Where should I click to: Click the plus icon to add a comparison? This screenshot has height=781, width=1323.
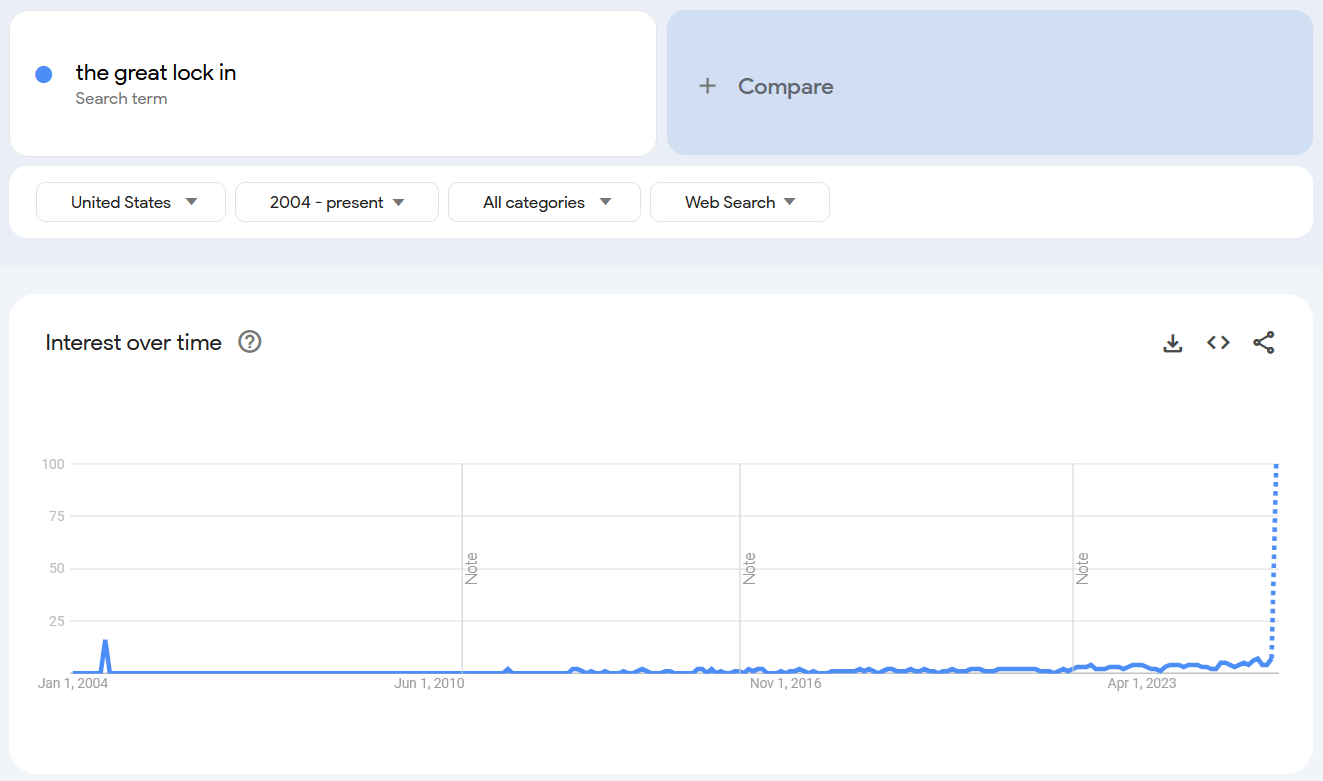click(x=708, y=86)
